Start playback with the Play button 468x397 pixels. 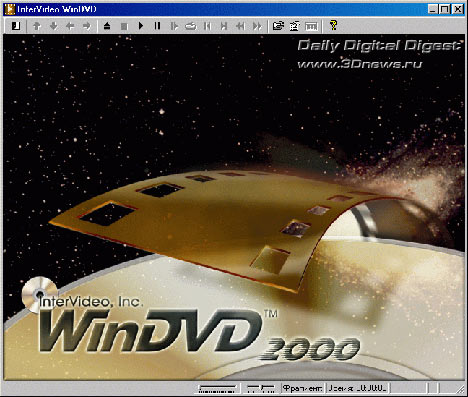pyautogui.click(x=141, y=26)
